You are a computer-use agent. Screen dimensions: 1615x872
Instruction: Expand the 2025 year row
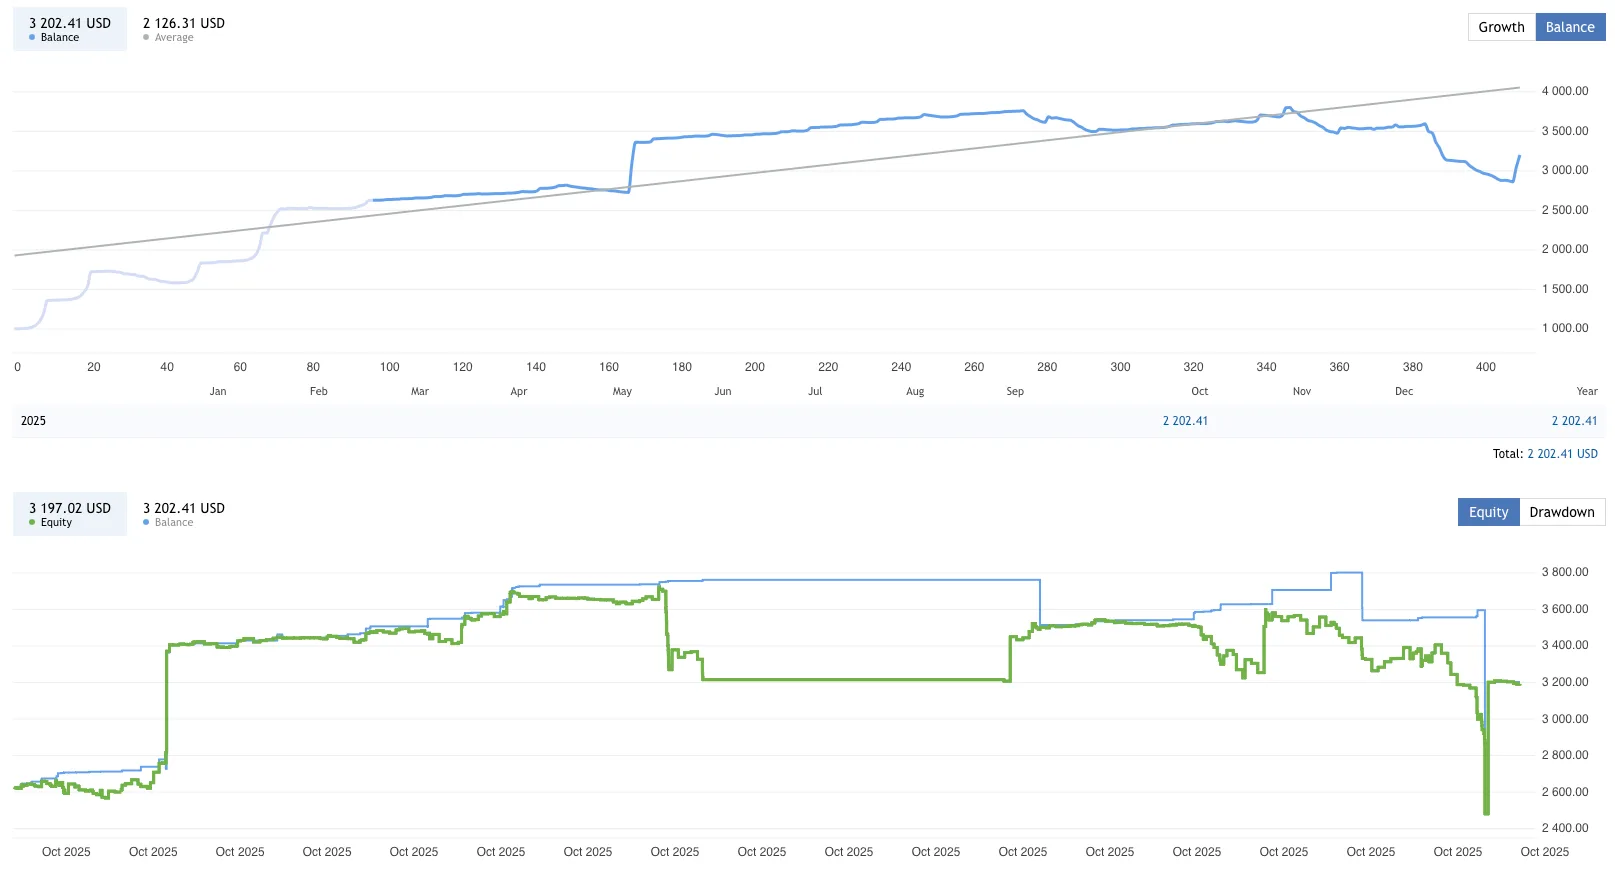[33, 421]
